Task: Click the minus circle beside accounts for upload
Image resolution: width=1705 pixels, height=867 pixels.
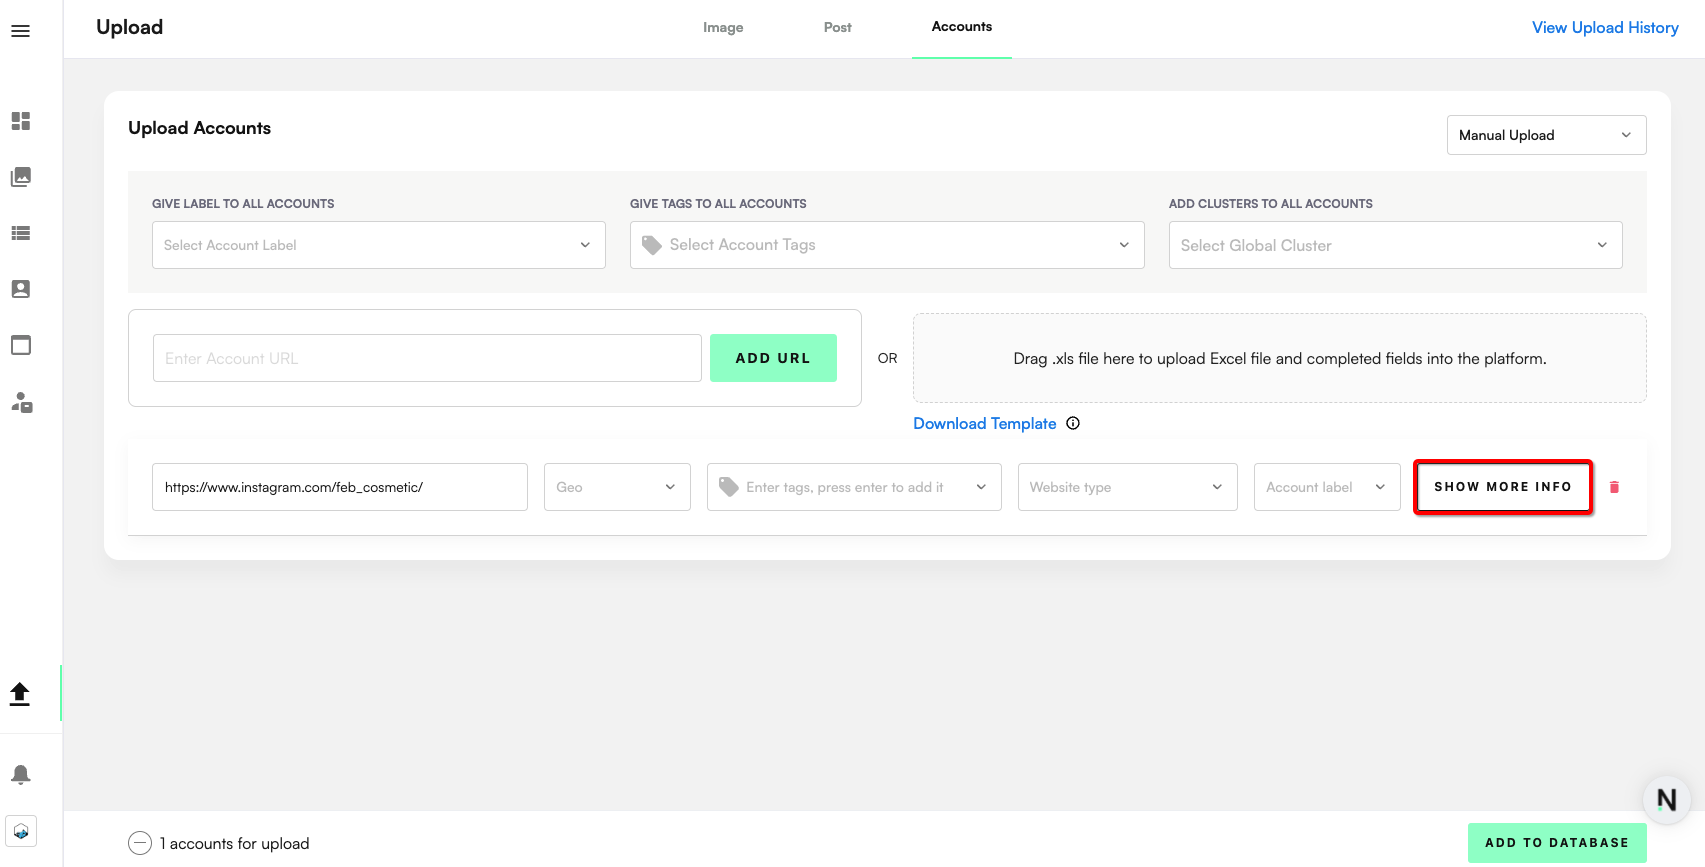Action: (x=140, y=843)
